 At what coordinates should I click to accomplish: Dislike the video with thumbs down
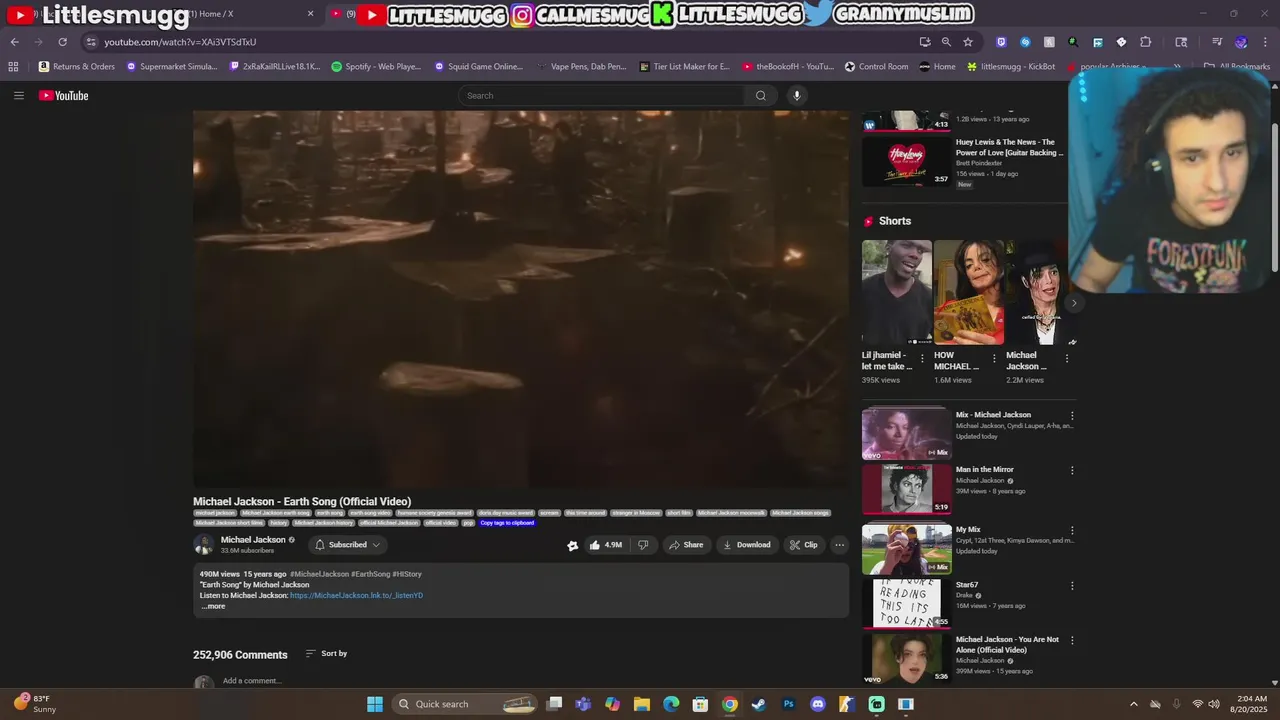click(x=643, y=545)
